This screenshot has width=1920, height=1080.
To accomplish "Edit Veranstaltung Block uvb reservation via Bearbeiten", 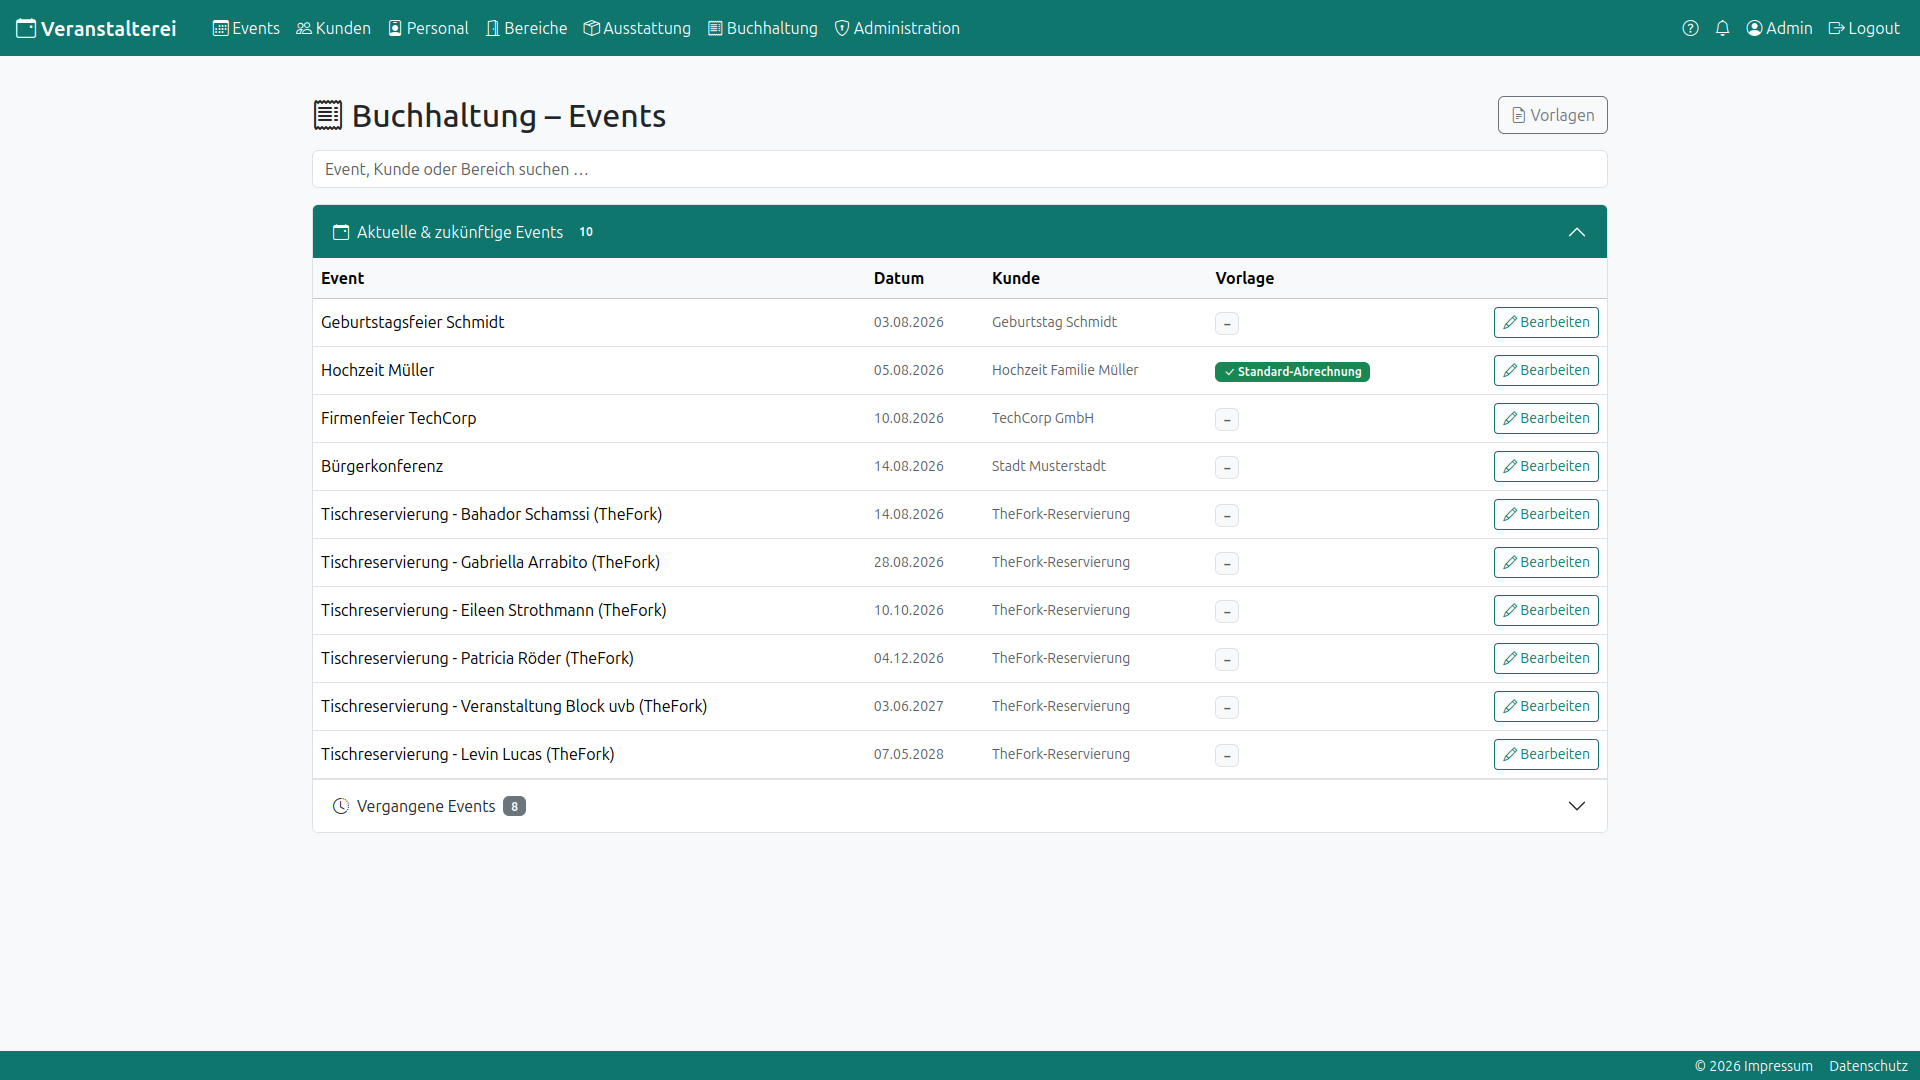I will (1546, 706).
